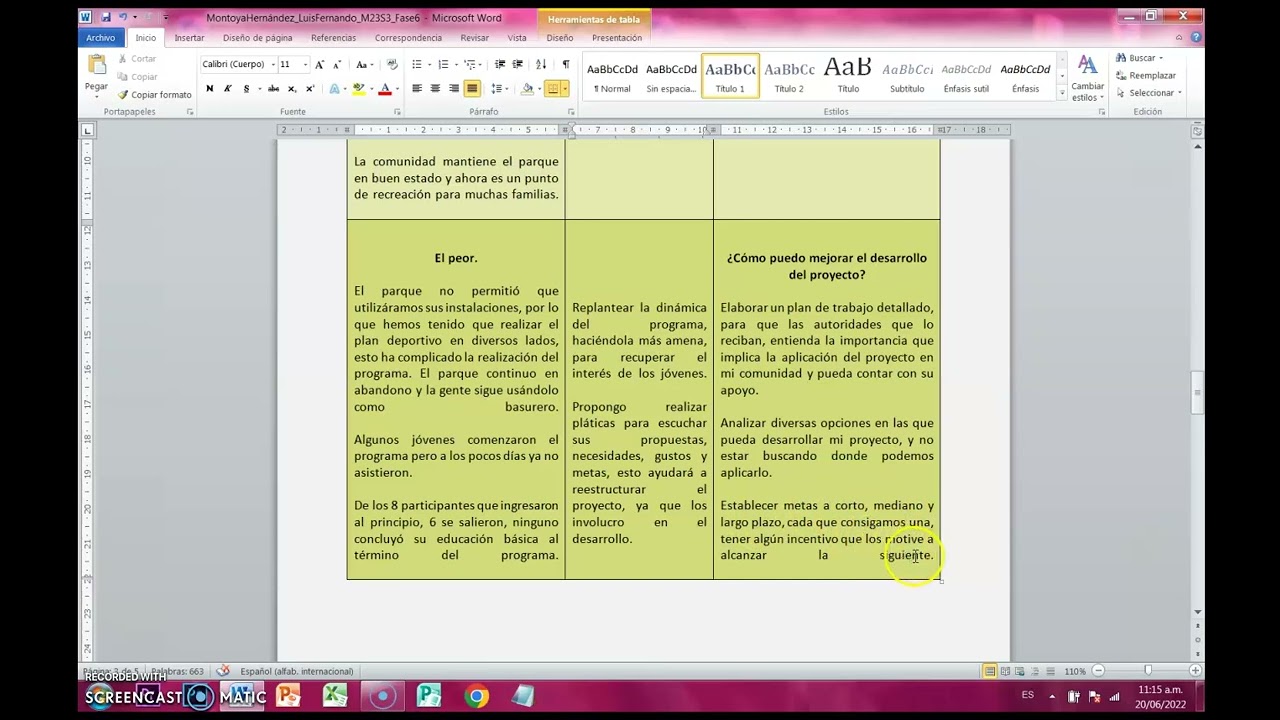Center the paragraph text
Viewport: 1280px width, 720px height.
(x=435, y=89)
